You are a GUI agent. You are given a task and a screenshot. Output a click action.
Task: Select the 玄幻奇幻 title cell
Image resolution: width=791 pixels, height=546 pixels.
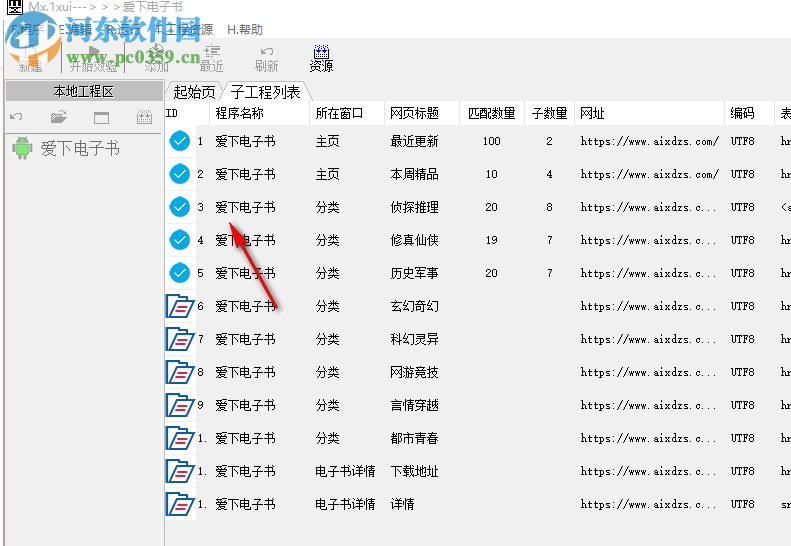414,306
